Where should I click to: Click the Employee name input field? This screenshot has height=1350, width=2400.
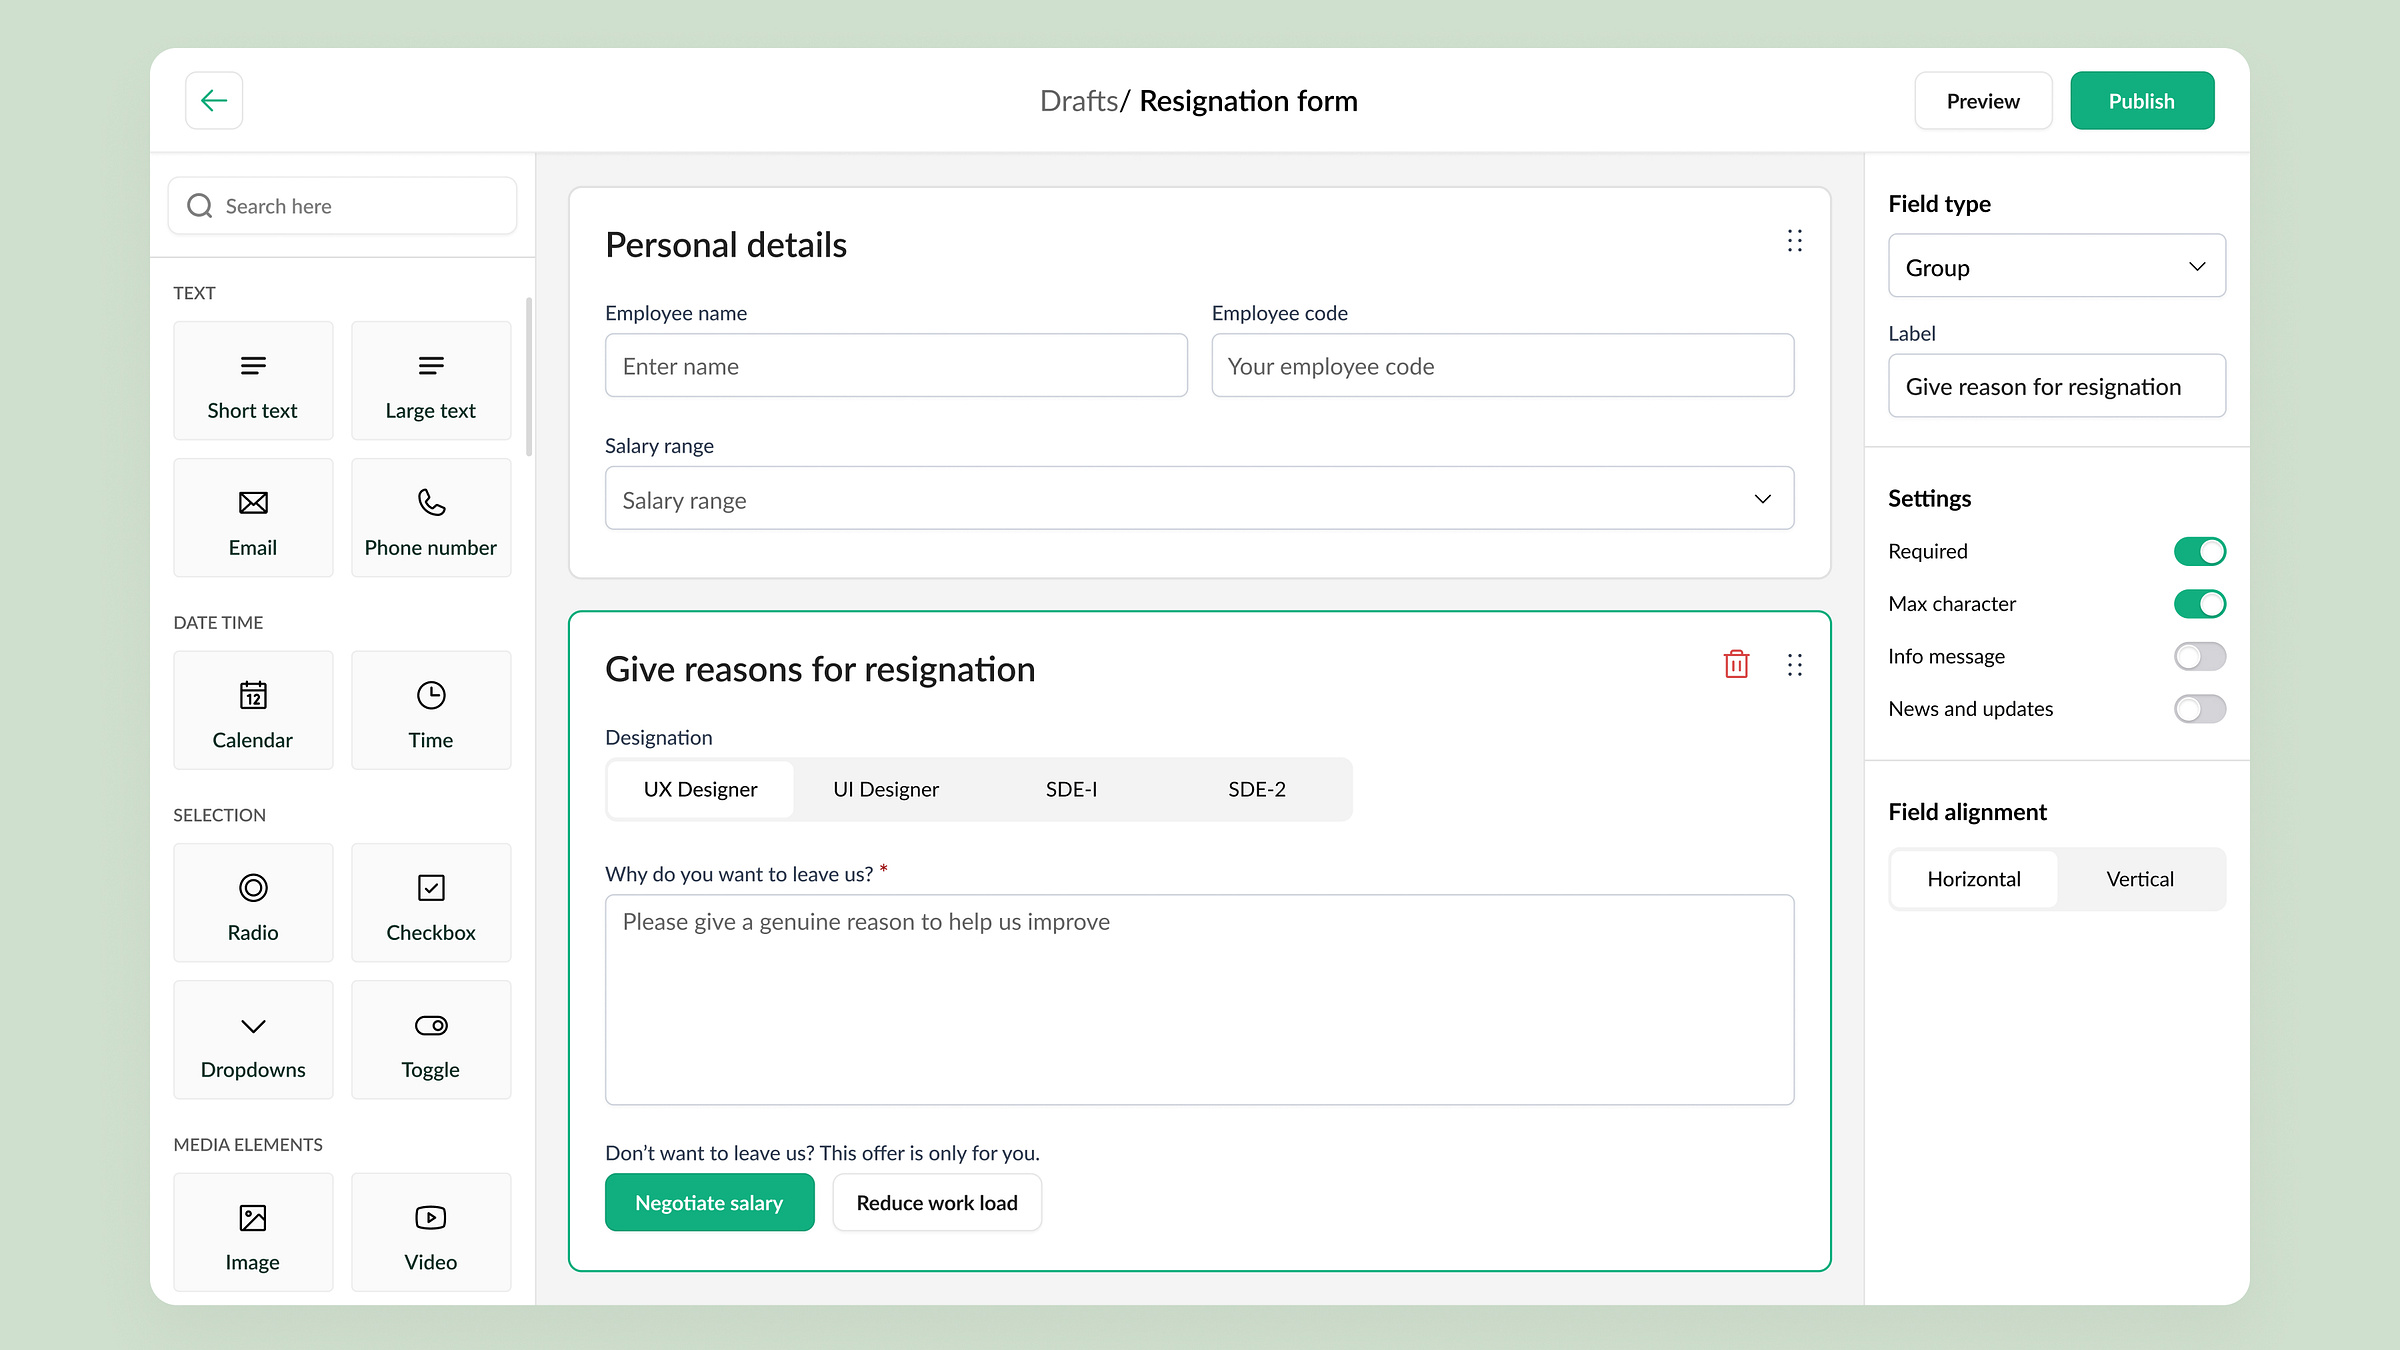[895, 366]
